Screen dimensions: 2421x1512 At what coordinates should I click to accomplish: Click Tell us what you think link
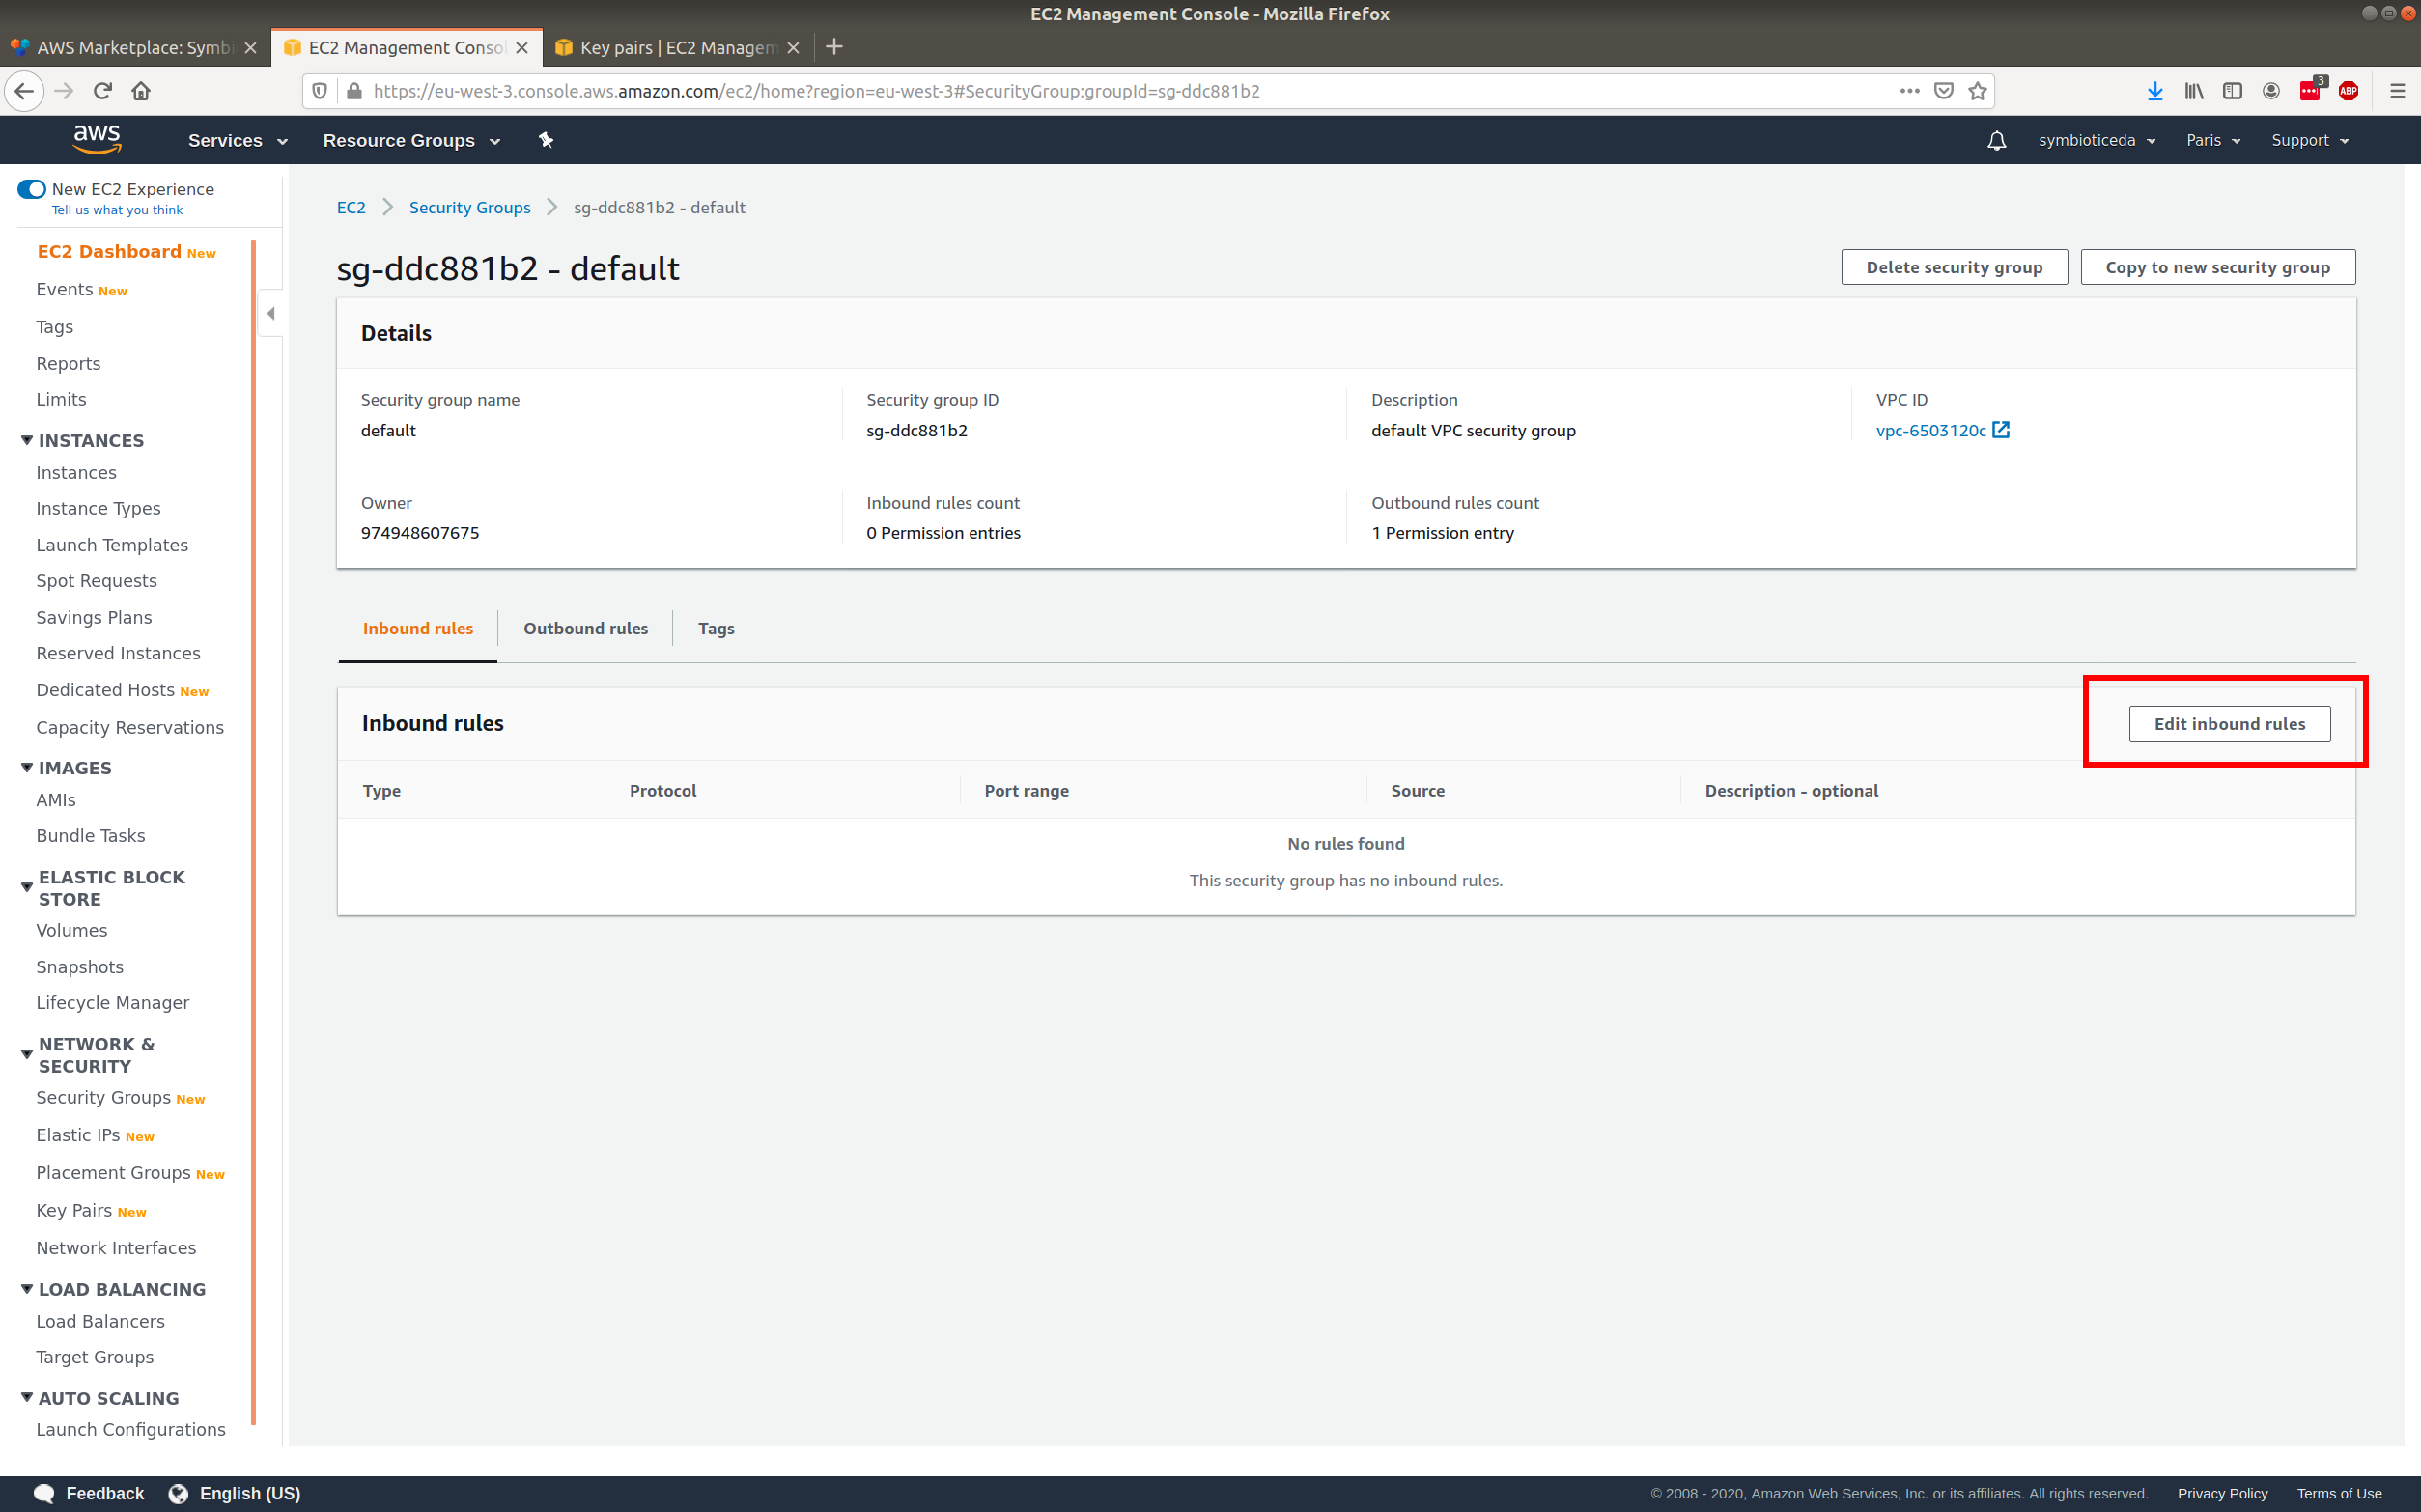(117, 210)
